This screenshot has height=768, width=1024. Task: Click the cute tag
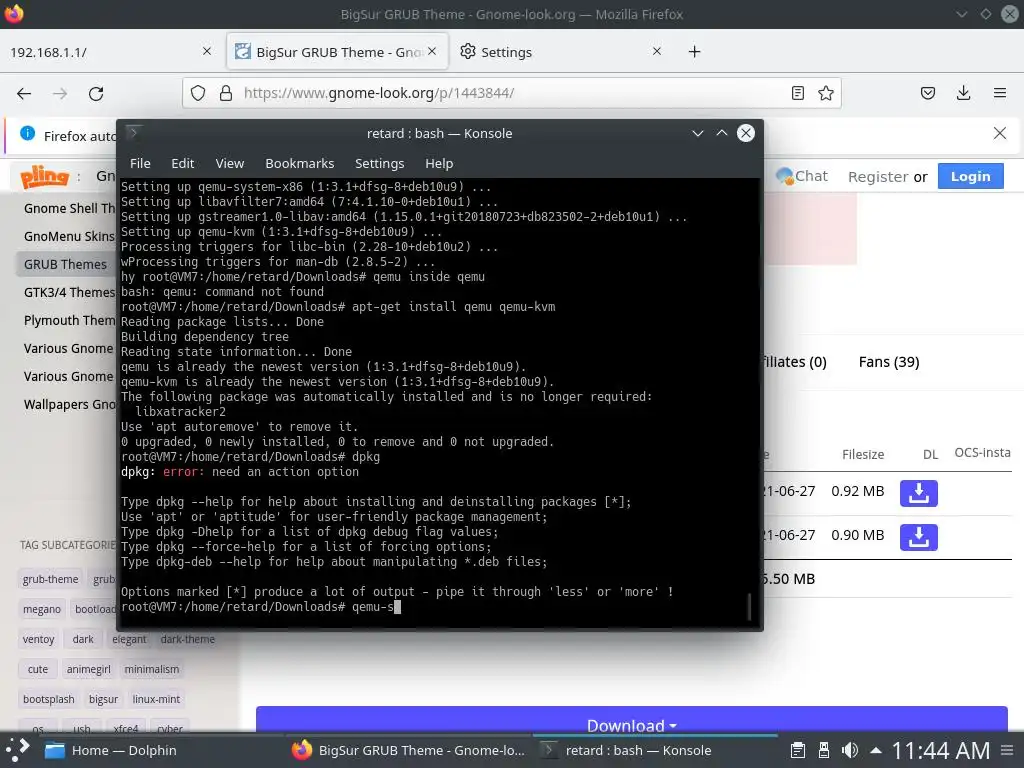point(38,669)
